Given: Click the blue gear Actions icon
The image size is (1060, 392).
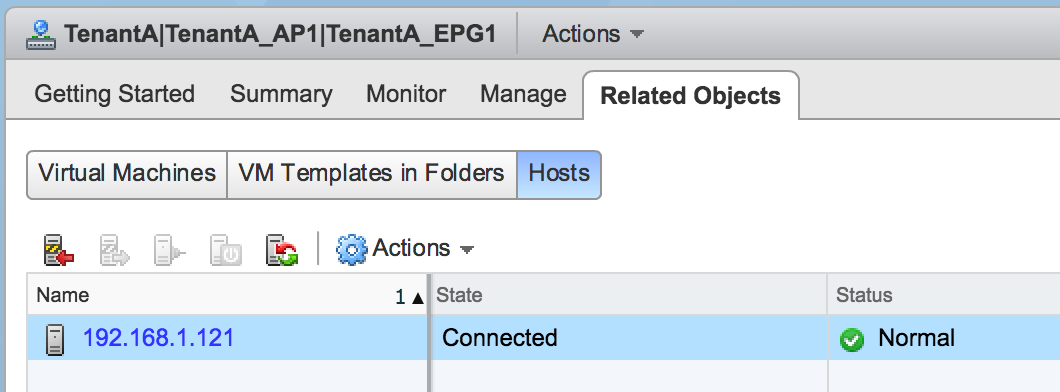Looking at the screenshot, I should pos(352,249).
